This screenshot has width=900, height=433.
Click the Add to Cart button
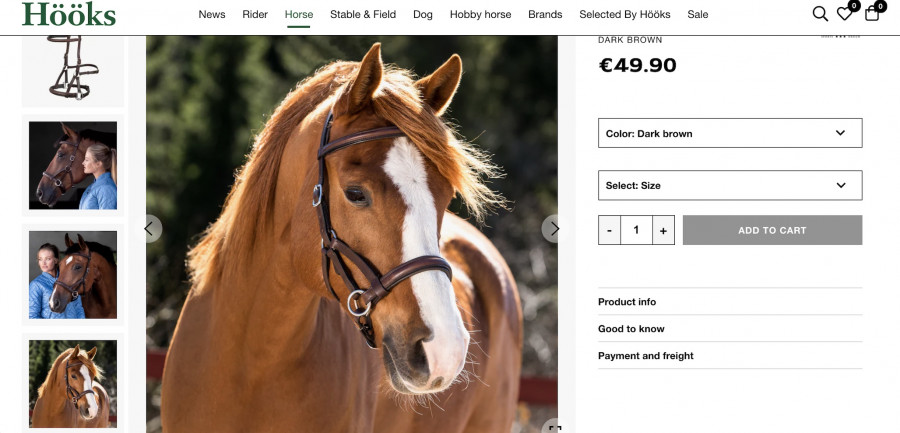point(772,230)
